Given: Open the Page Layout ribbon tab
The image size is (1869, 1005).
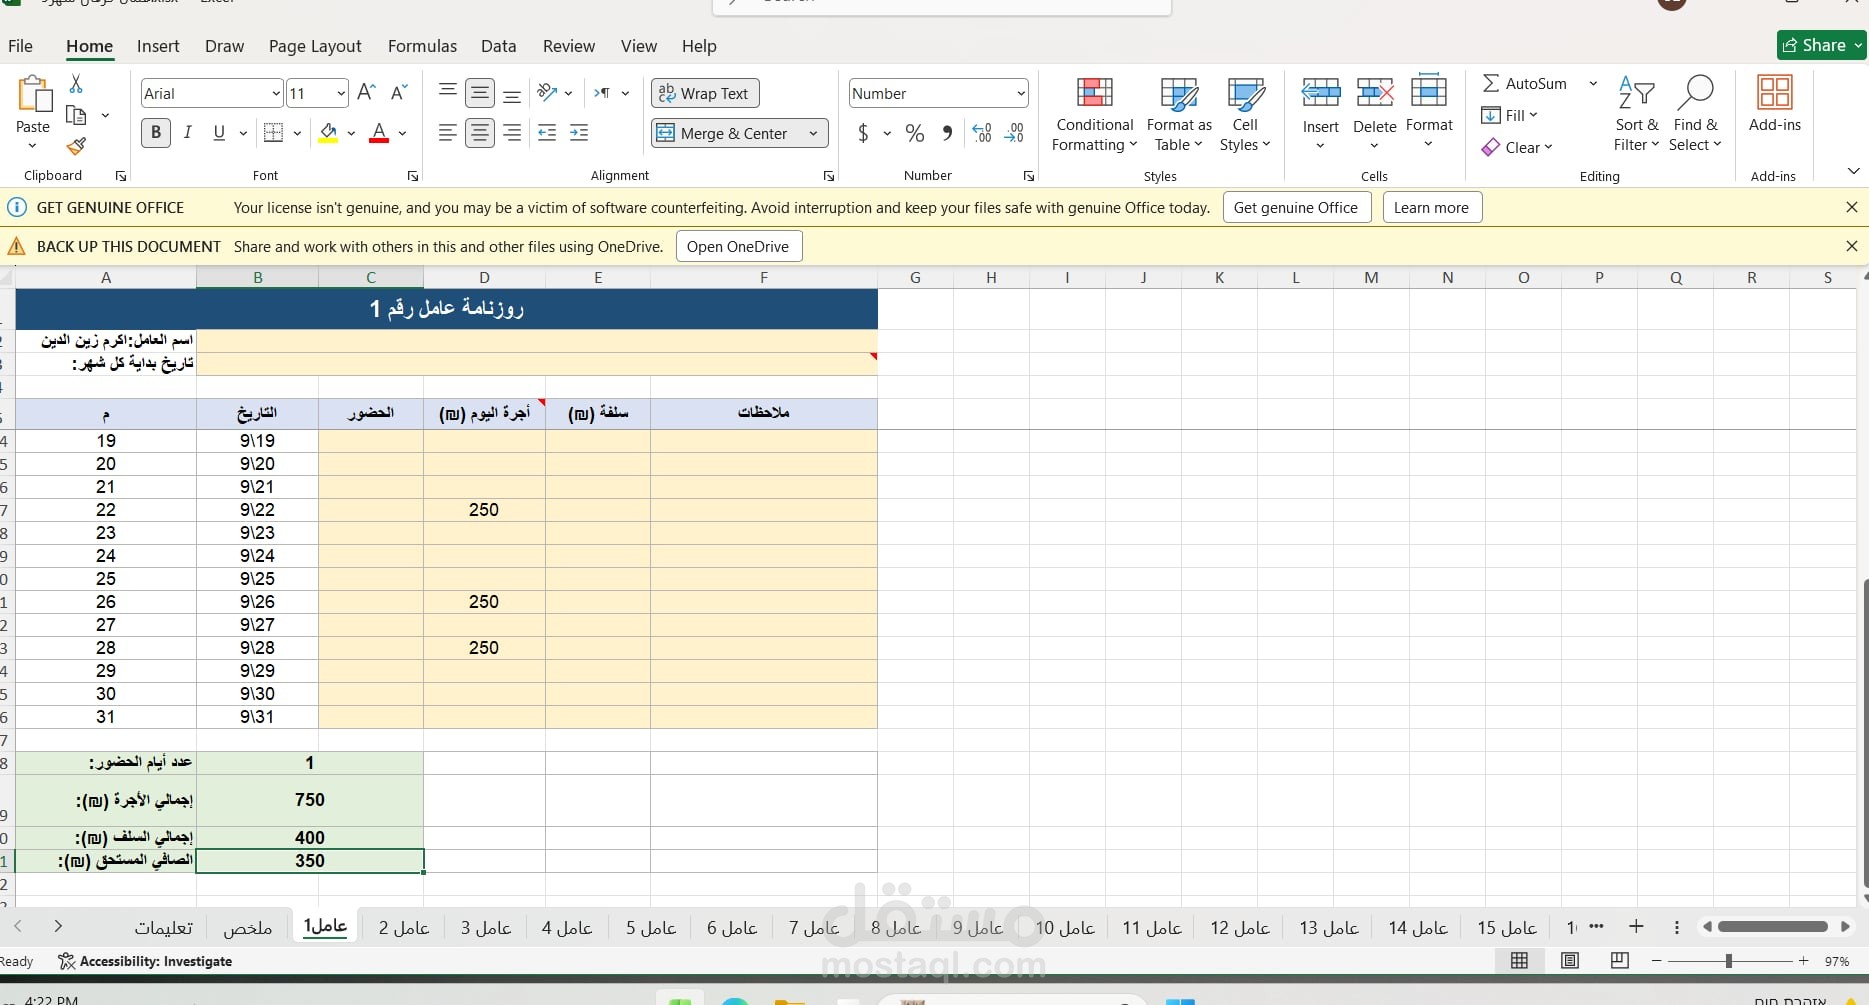Looking at the screenshot, I should click(x=315, y=46).
